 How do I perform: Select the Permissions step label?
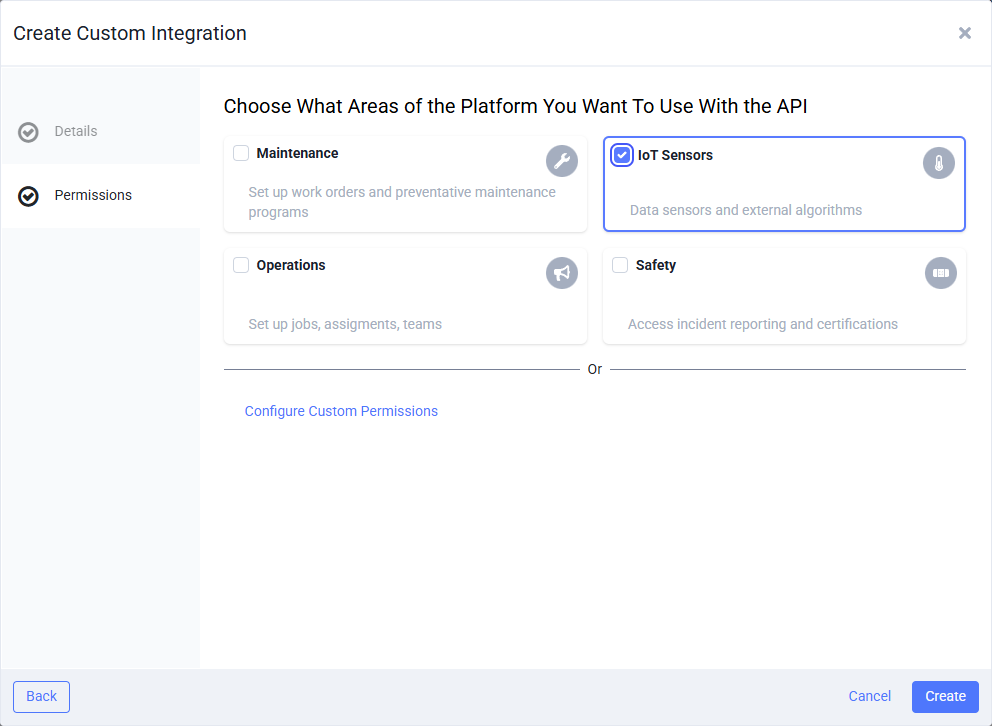(93, 195)
